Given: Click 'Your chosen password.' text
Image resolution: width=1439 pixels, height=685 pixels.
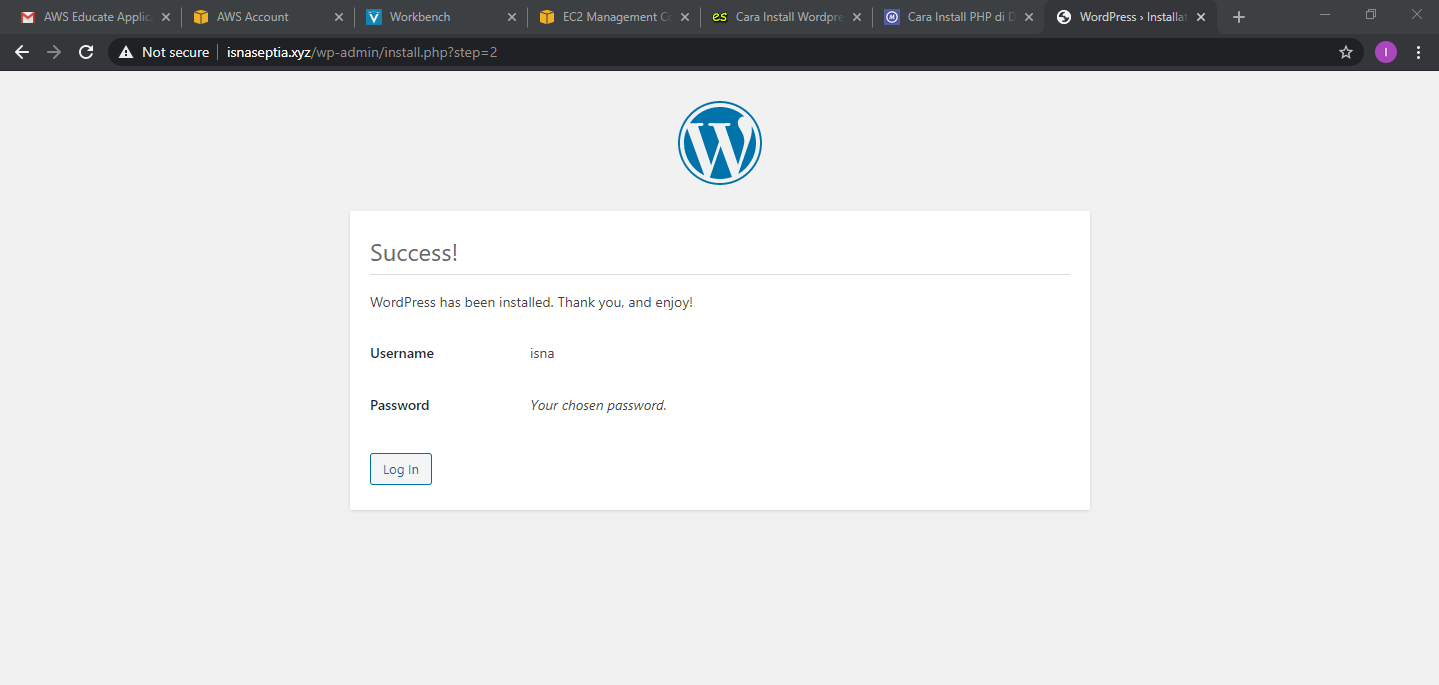Looking at the screenshot, I should coord(598,405).
